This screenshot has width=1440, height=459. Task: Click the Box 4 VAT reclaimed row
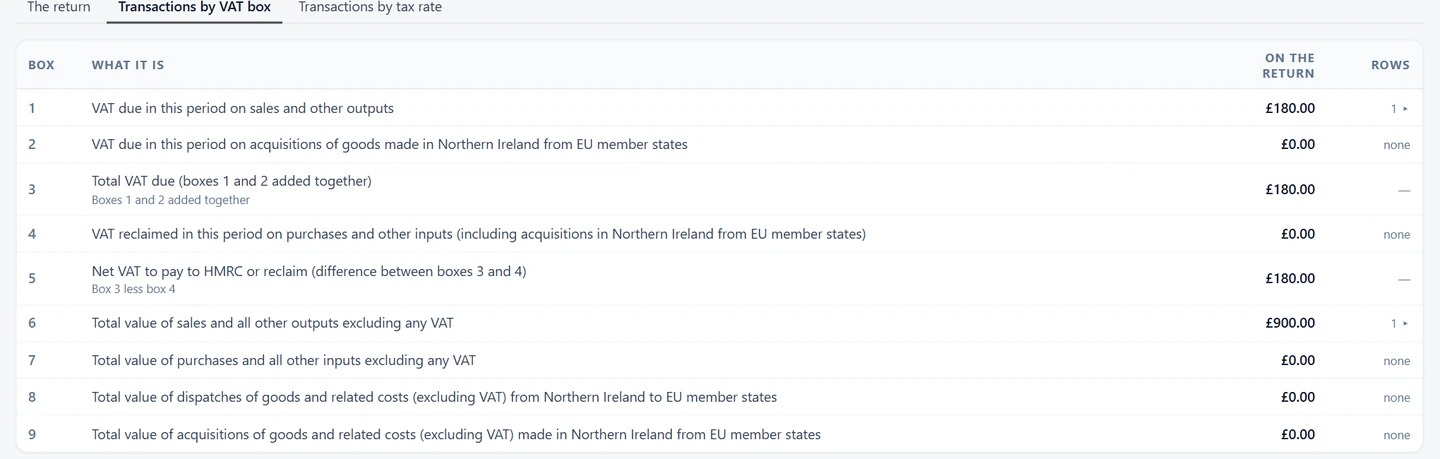pos(719,234)
